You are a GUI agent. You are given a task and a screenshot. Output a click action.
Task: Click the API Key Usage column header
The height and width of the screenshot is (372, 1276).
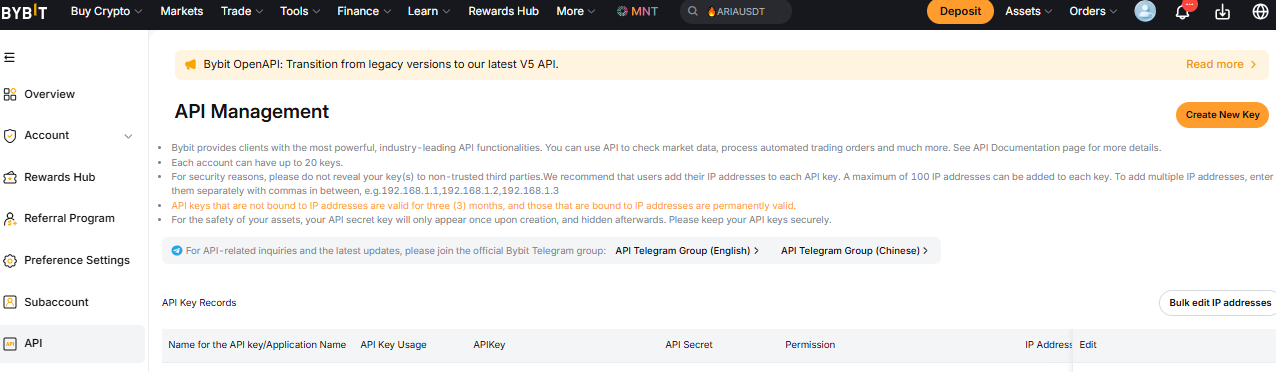pyautogui.click(x=393, y=345)
